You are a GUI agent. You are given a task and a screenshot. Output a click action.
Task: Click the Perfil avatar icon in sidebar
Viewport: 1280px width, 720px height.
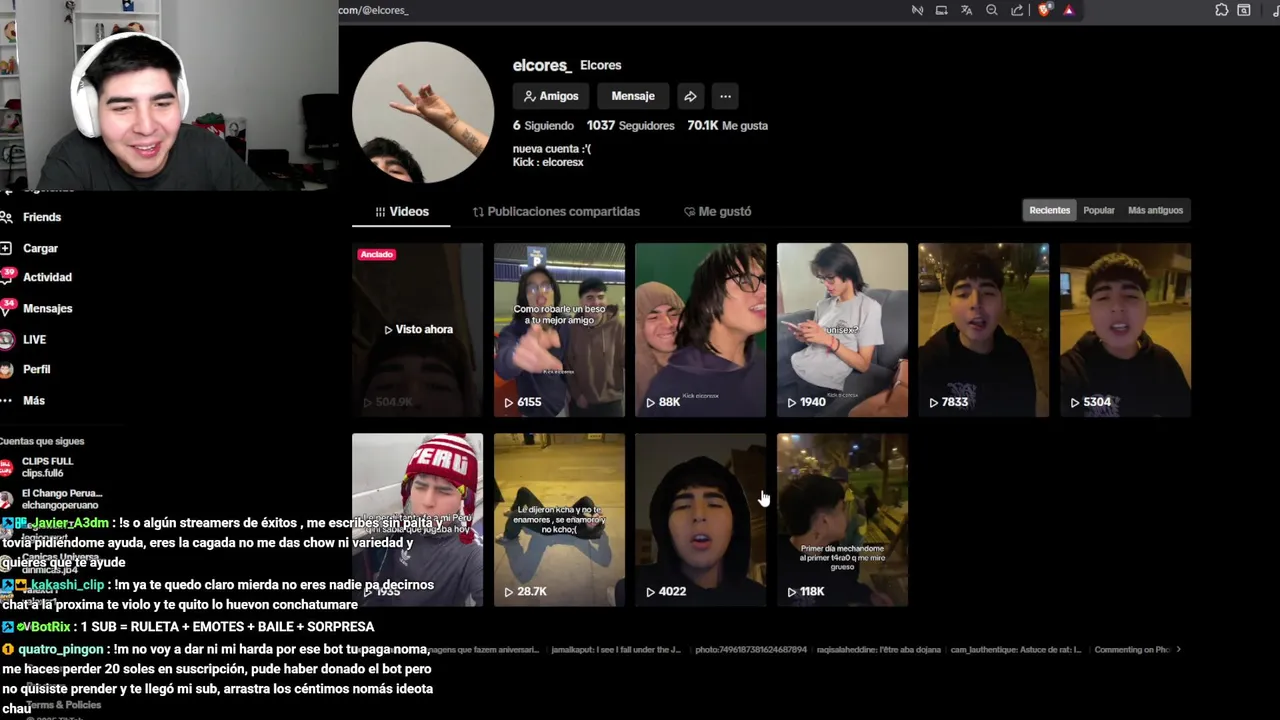(x=6, y=369)
